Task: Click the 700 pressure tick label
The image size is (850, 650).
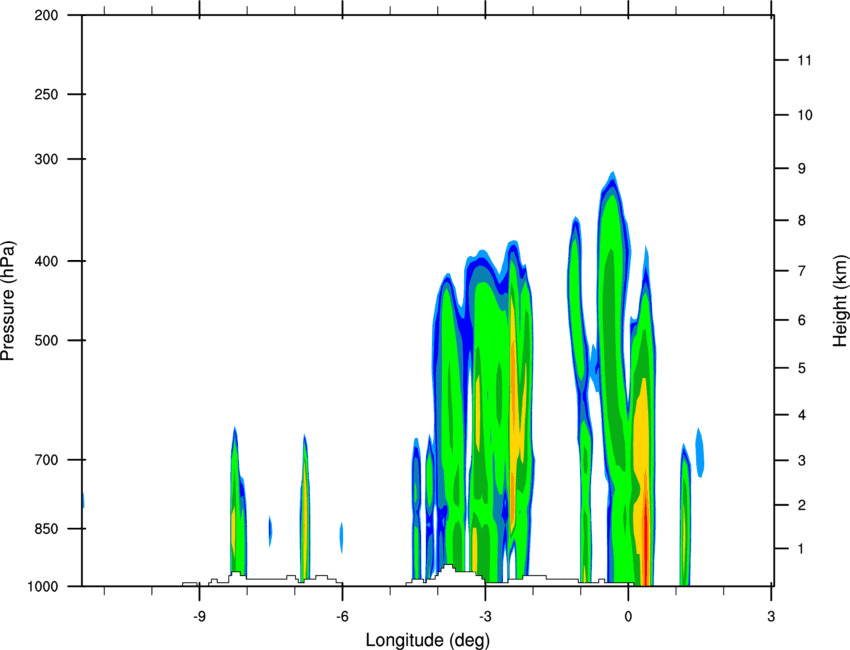Action: pyautogui.click(x=46, y=459)
